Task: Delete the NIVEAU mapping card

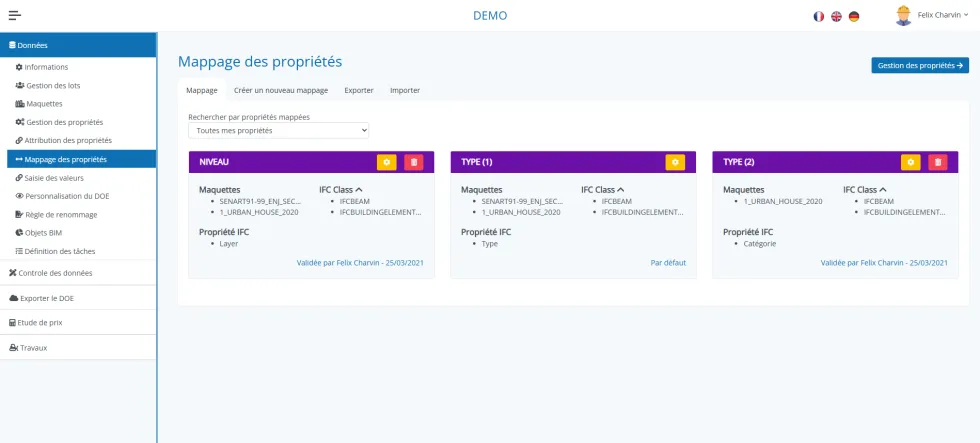Action: 414,162
